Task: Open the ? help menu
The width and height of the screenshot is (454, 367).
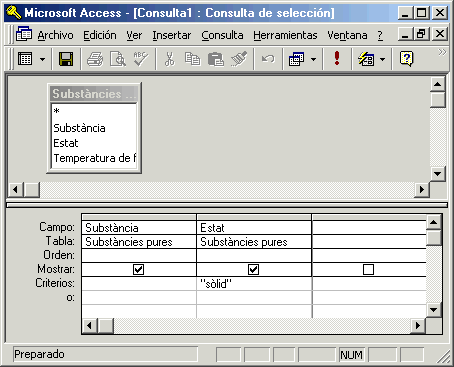Action: point(380,35)
